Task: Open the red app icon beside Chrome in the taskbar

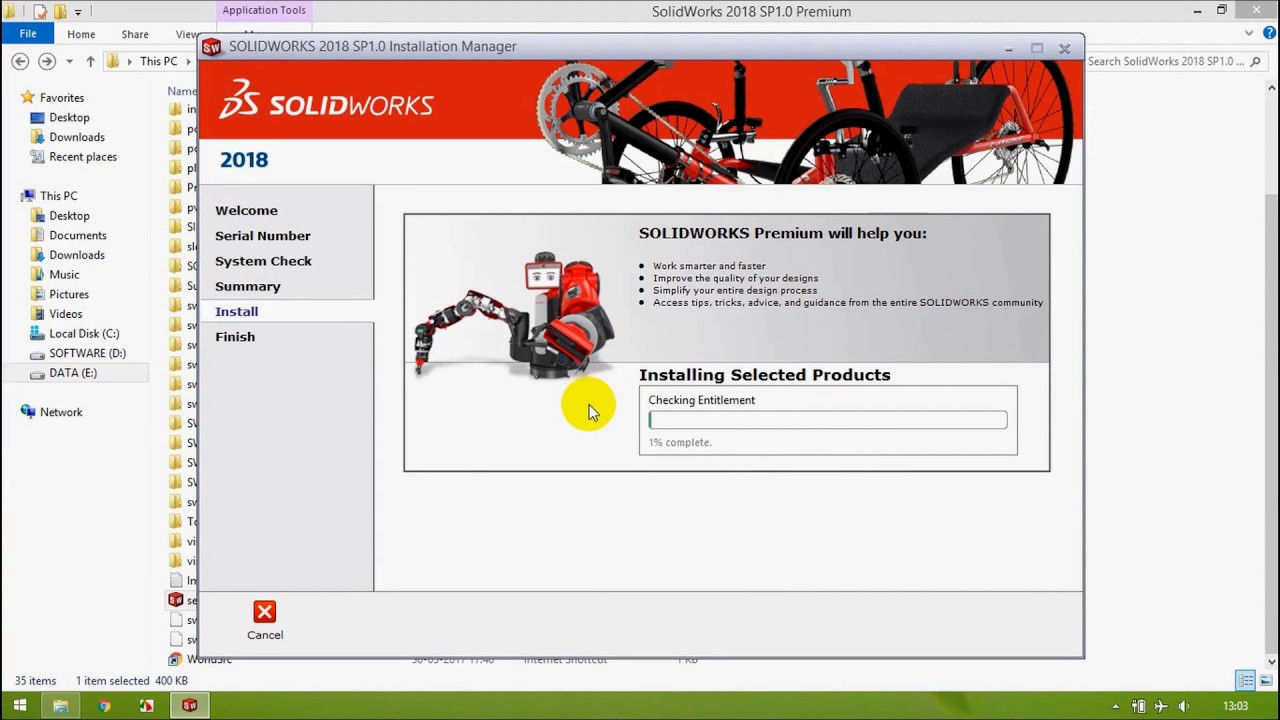Action: [x=147, y=706]
